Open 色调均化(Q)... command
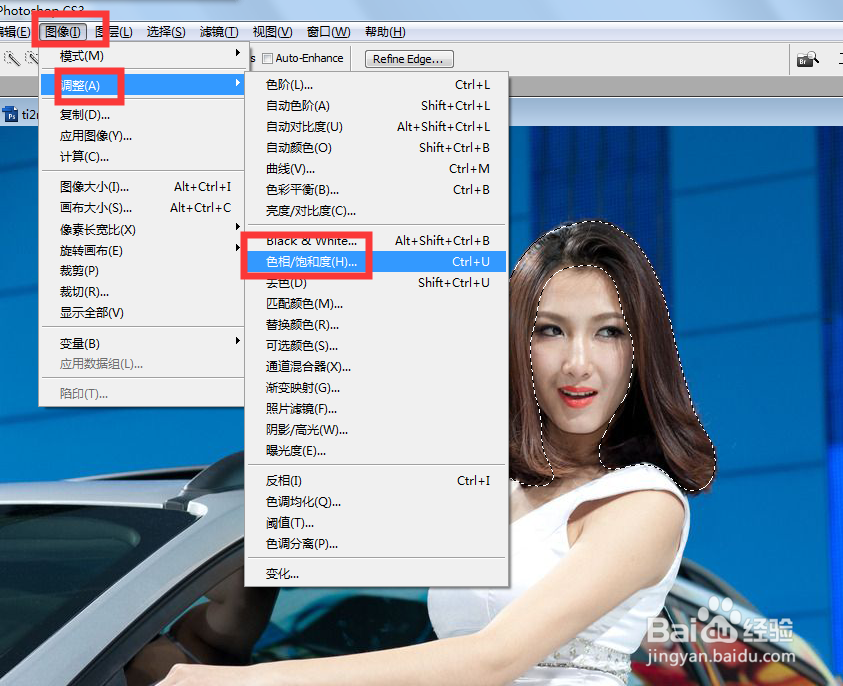The width and height of the screenshot is (843, 686). point(376,501)
